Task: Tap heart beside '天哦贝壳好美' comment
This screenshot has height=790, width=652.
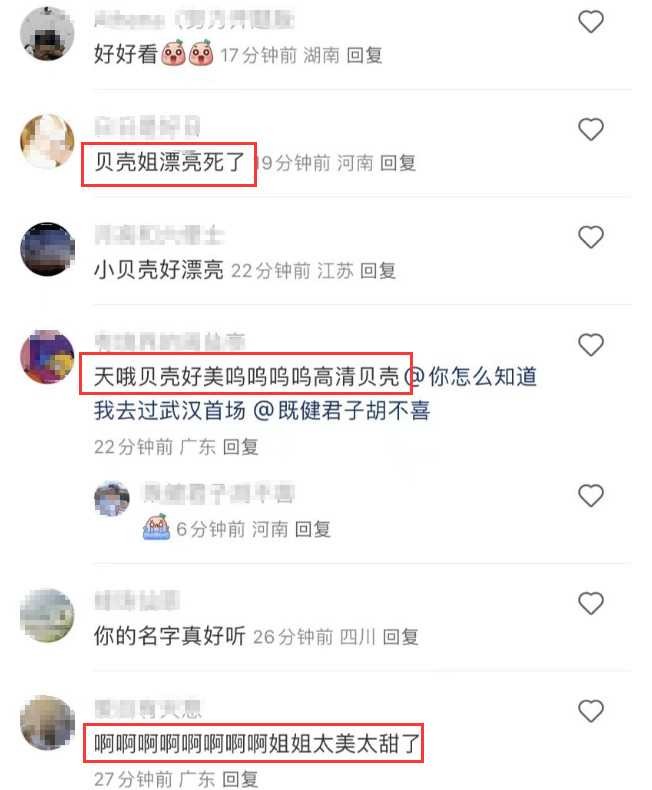Action: point(591,345)
